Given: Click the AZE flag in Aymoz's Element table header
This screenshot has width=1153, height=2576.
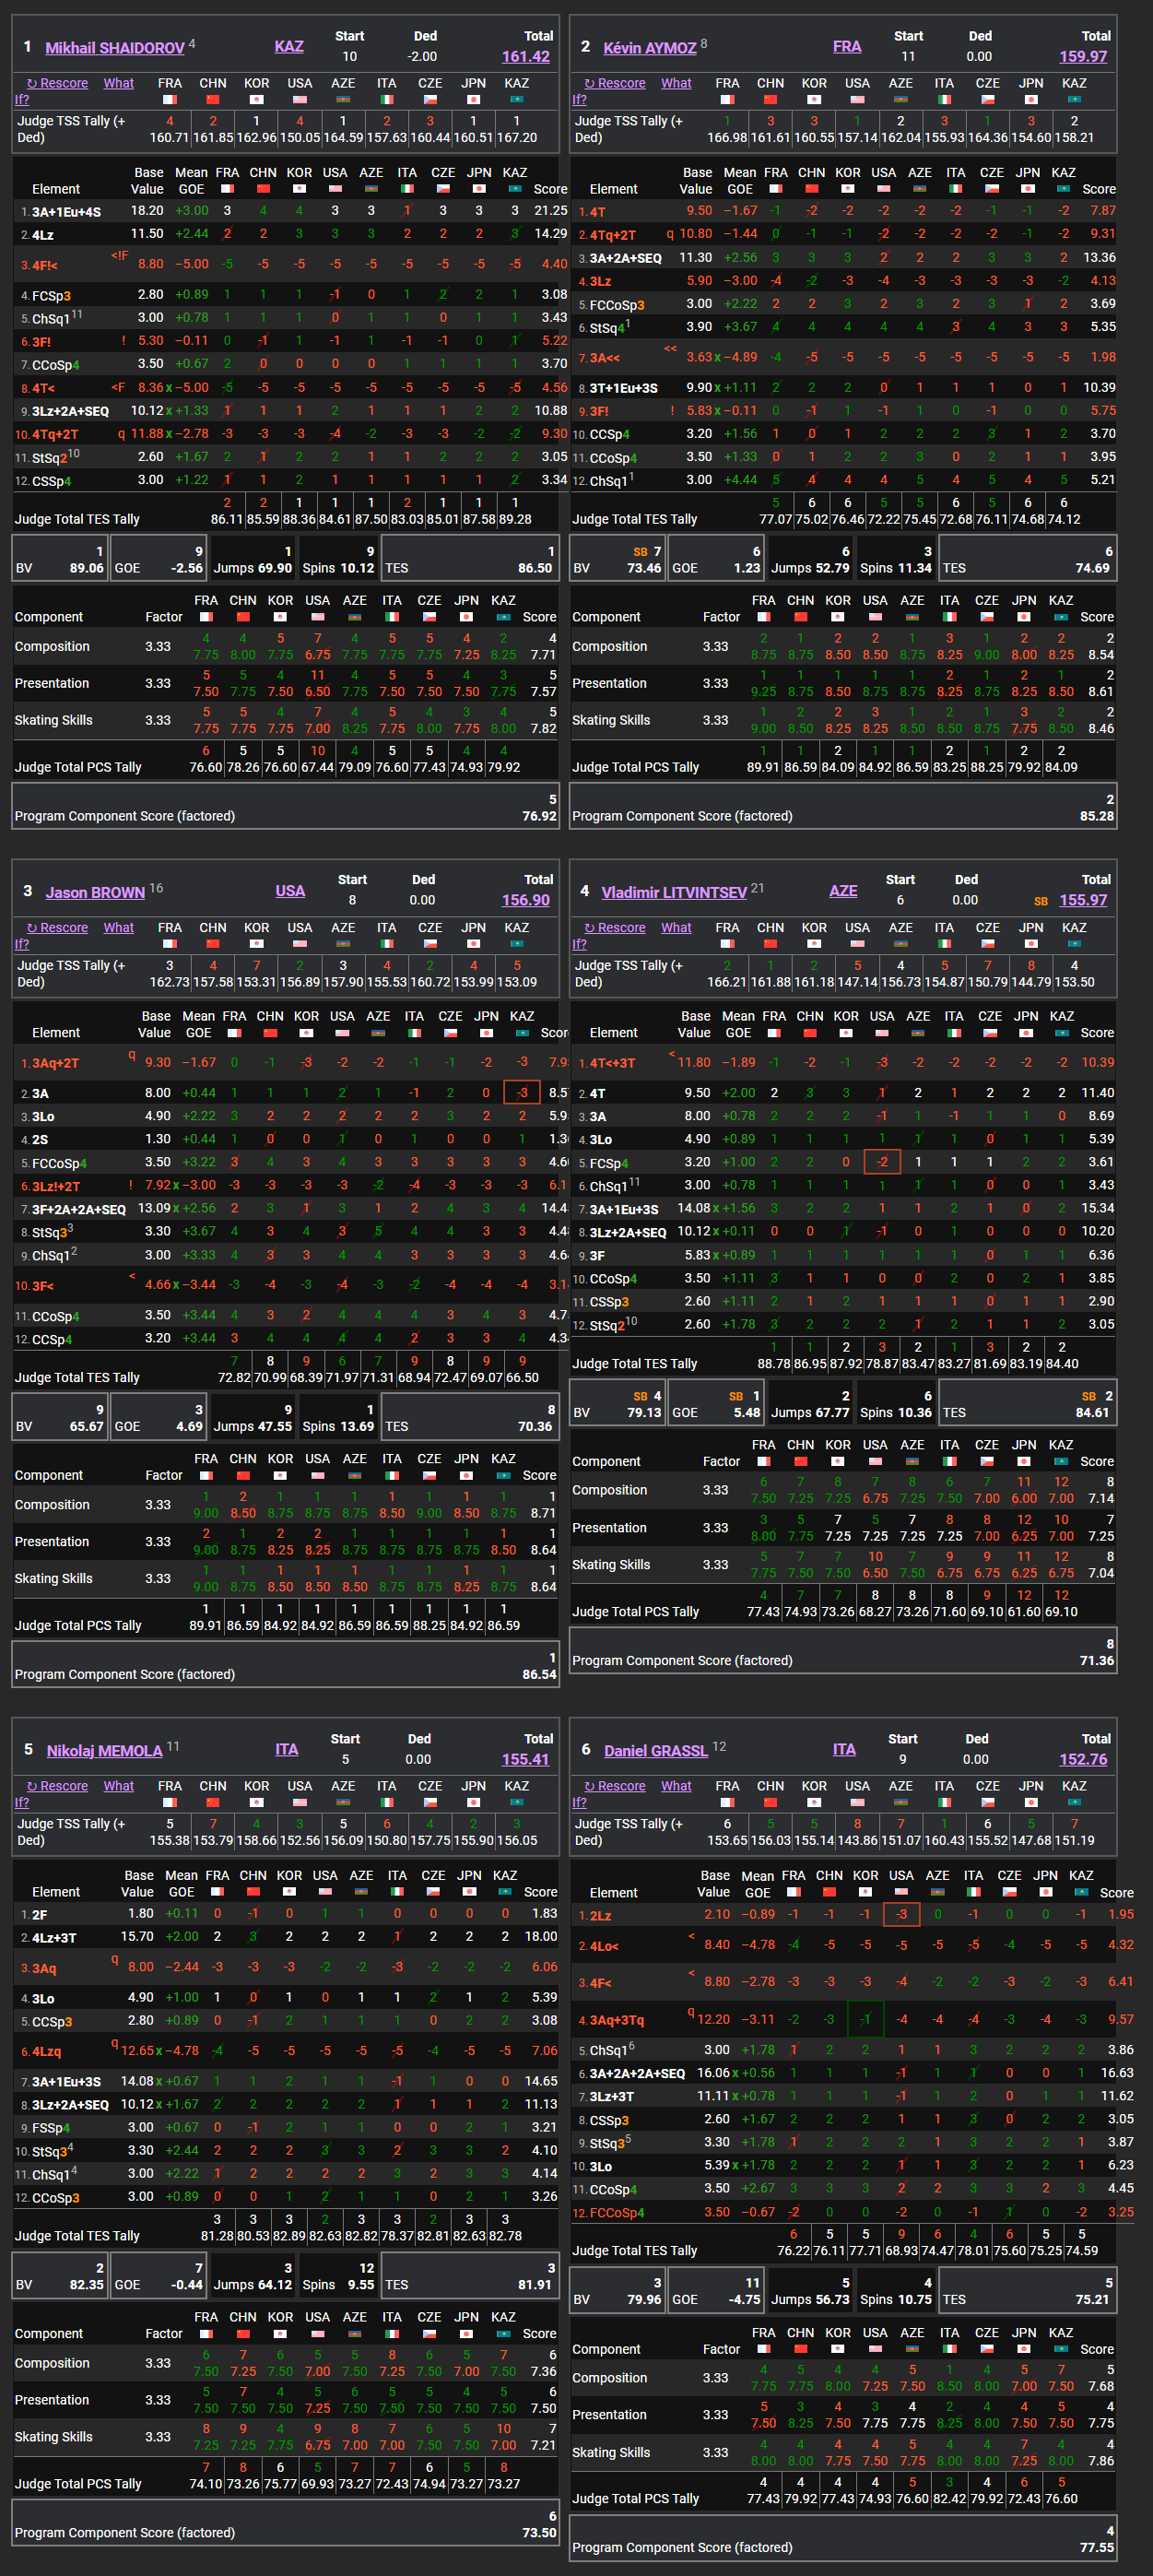Looking at the screenshot, I should pos(919,189).
